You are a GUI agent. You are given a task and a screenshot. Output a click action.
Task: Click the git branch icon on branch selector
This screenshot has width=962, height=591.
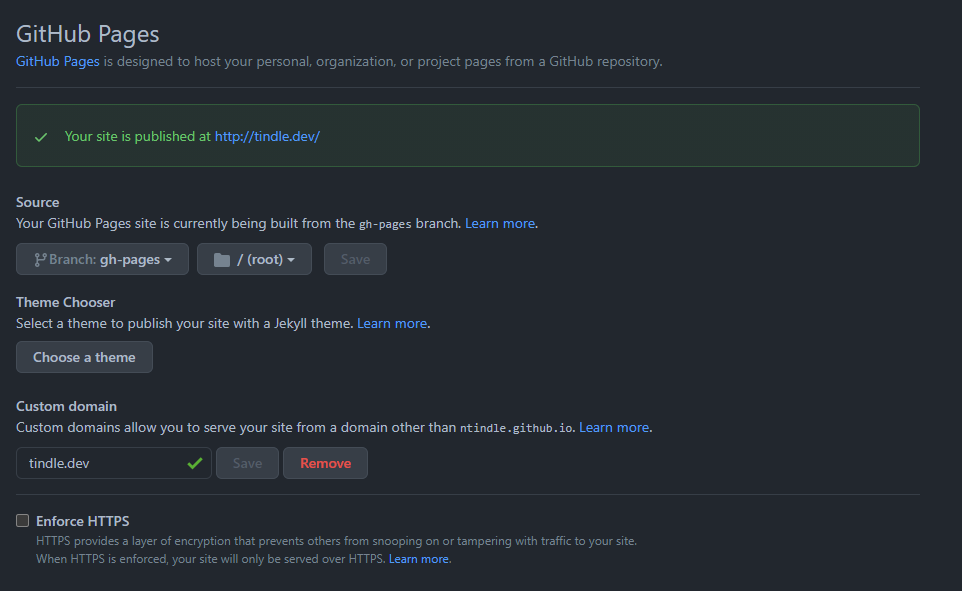point(40,260)
